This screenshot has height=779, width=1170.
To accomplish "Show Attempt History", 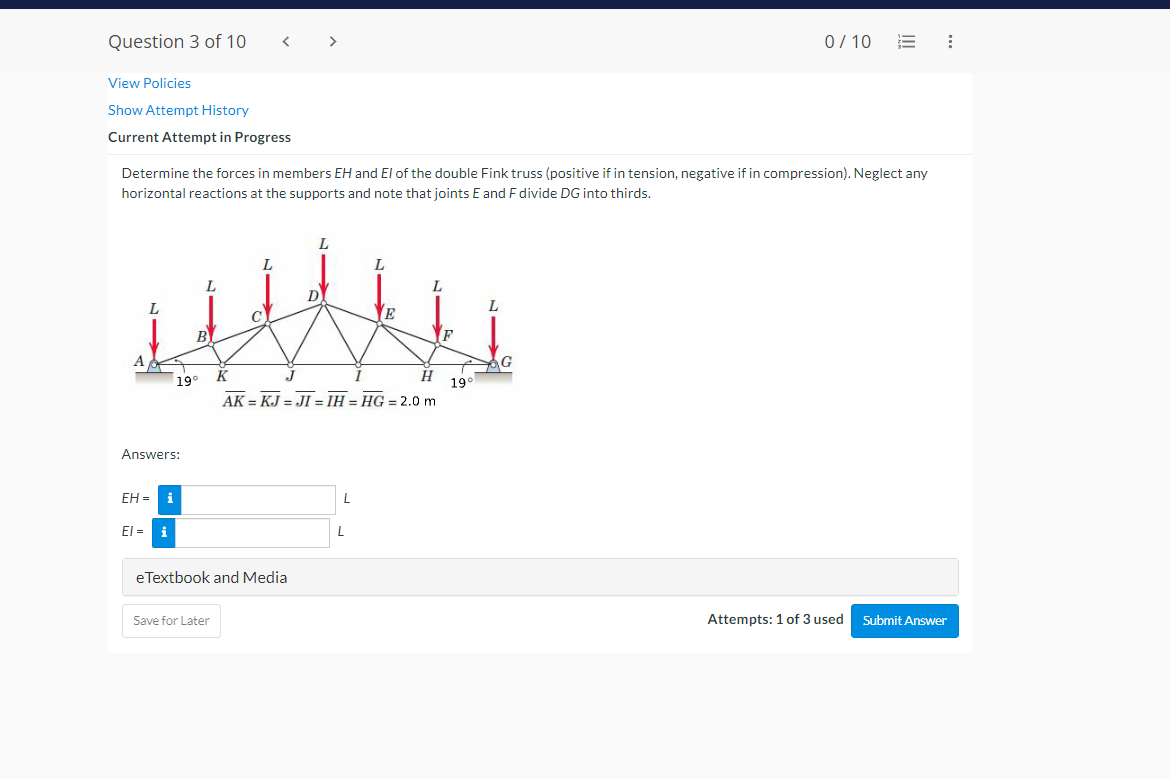I will pyautogui.click(x=178, y=110).
